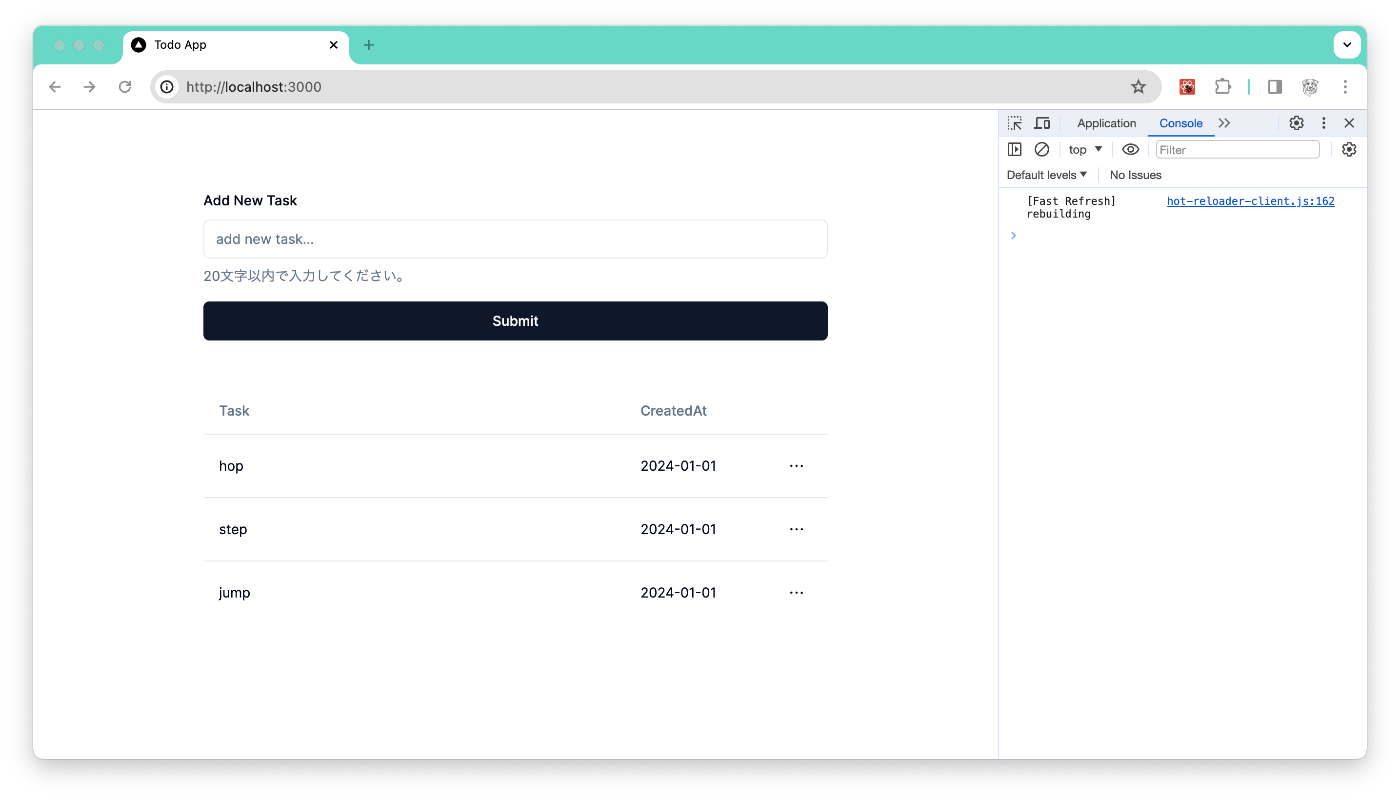
Task: Click the date in step row
Action: (678, 529)
